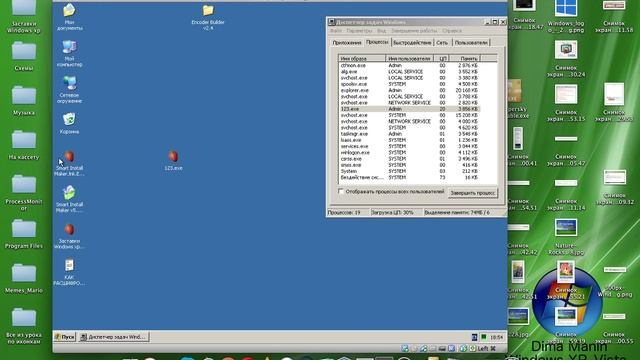Select Smart Install Maker.lnk.E... apple icon
This screenshot has height=360, width=640.
(69, 156)
